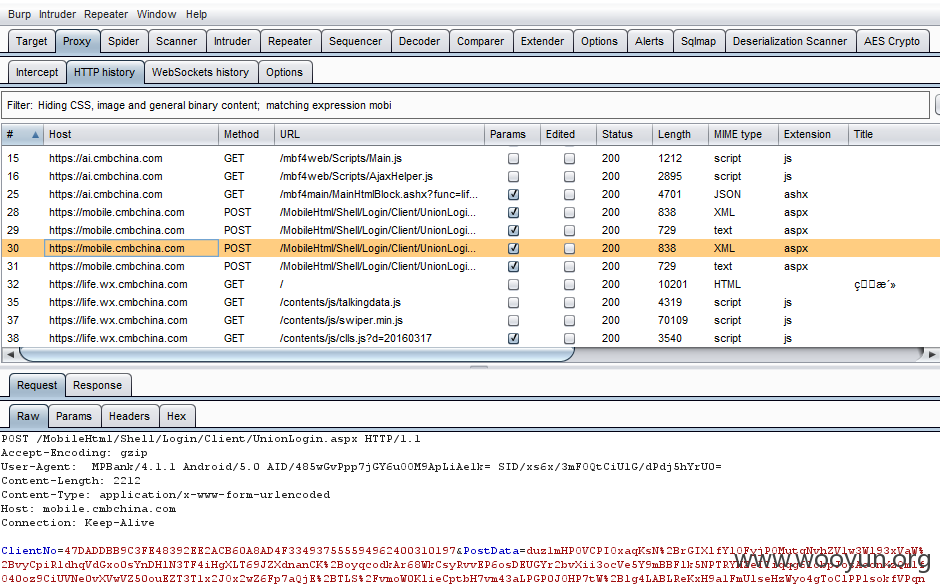This screenshot has height=588, width=940.
Task: Switch to the Extender tab
Action: click(x=543, y=41)
